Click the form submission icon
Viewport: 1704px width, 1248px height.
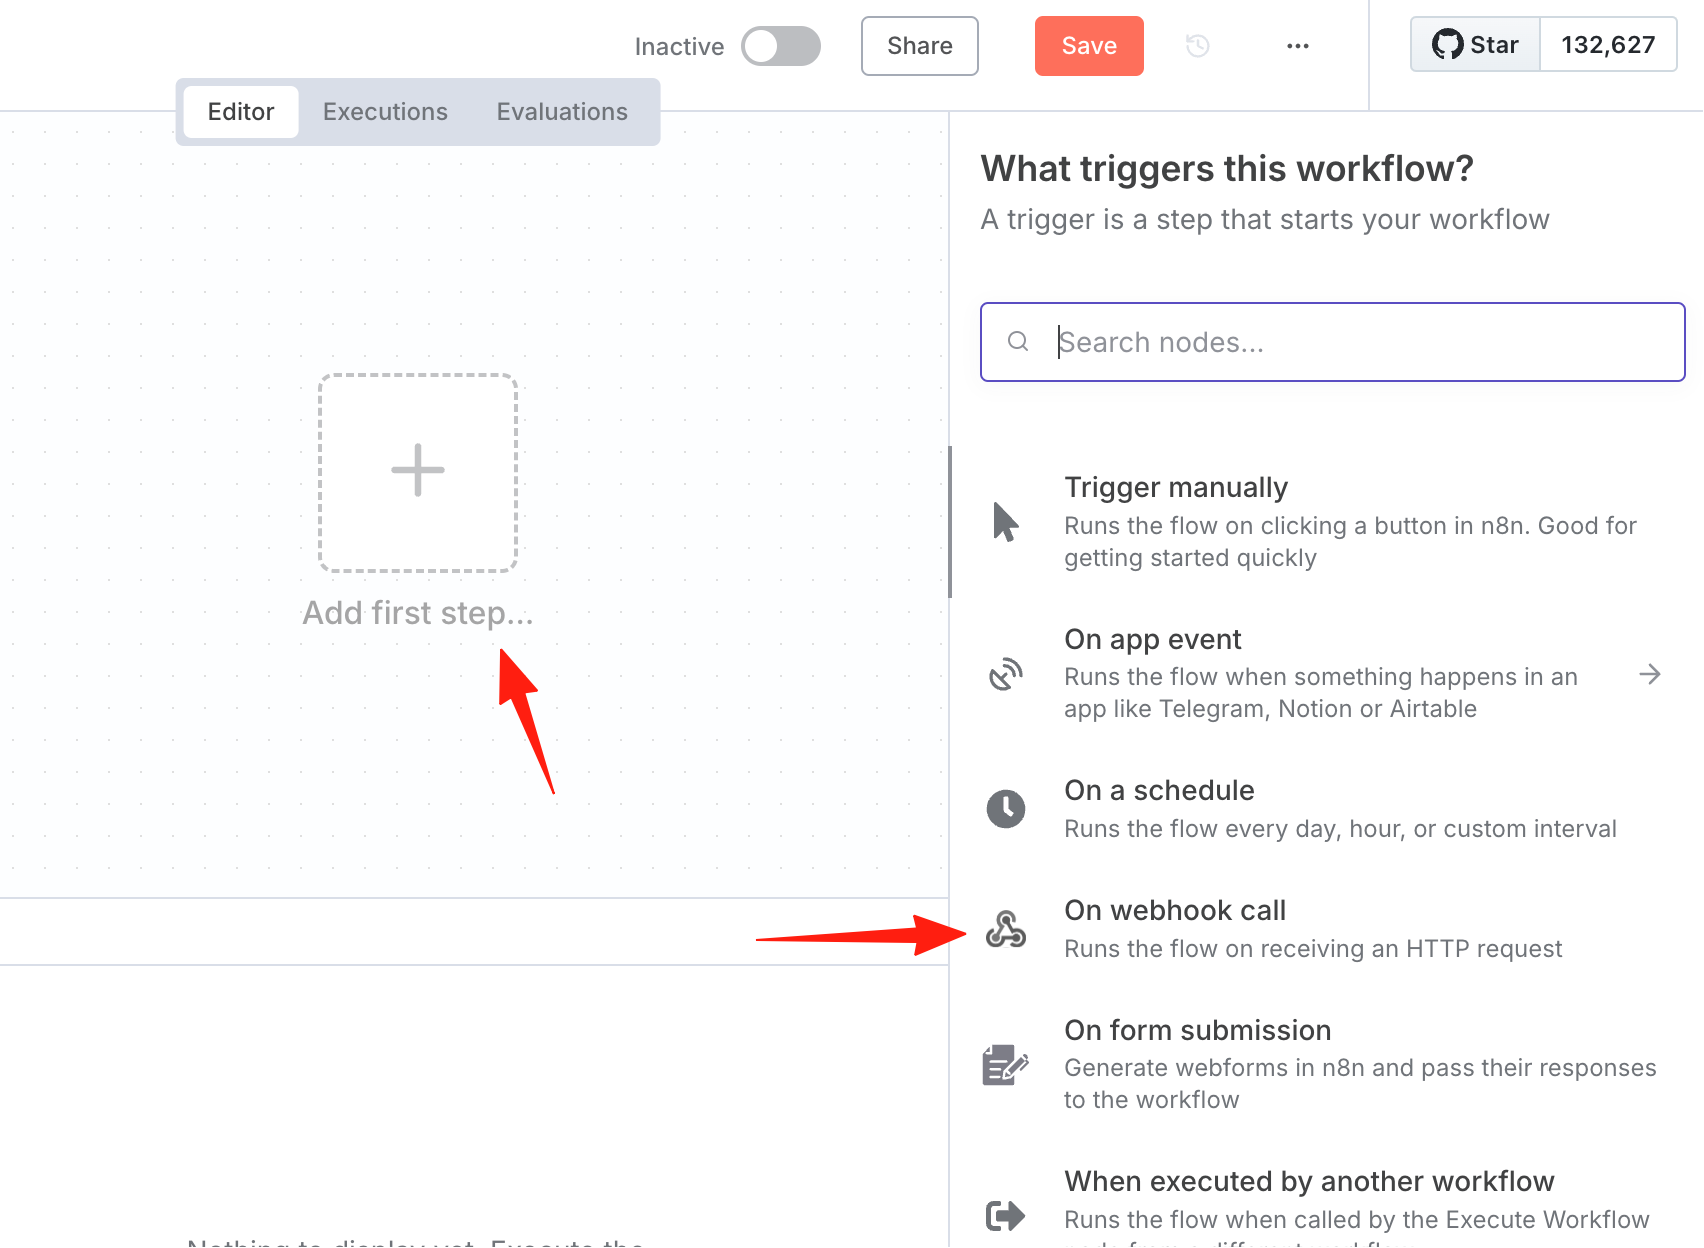pos(1006,1065)
